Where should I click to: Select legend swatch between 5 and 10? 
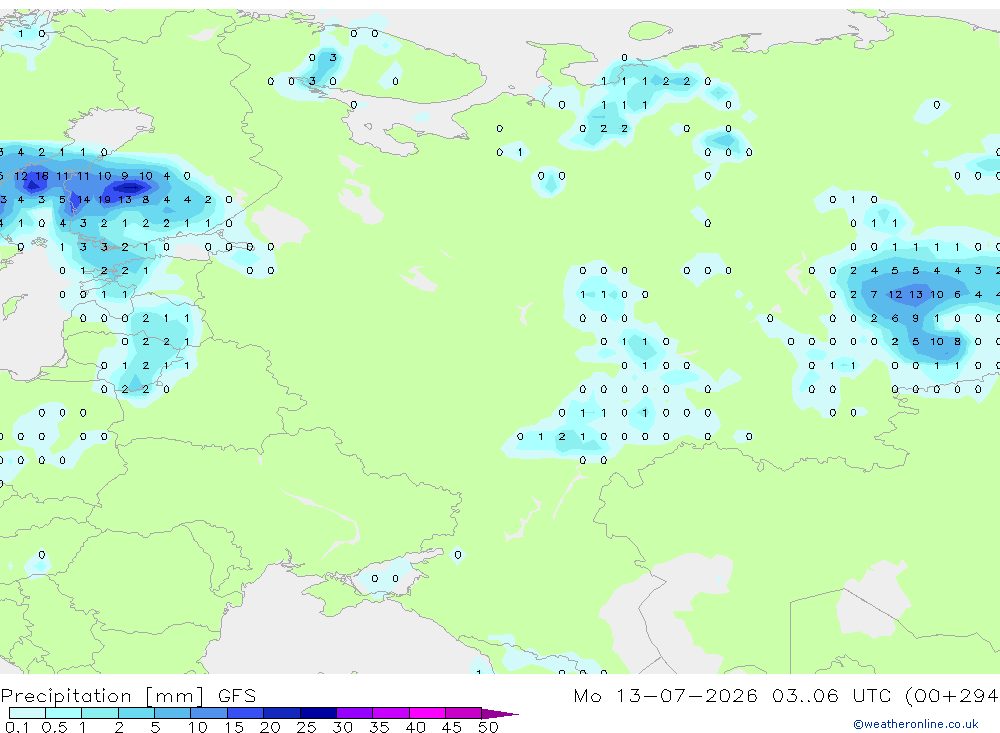(172, 713)
